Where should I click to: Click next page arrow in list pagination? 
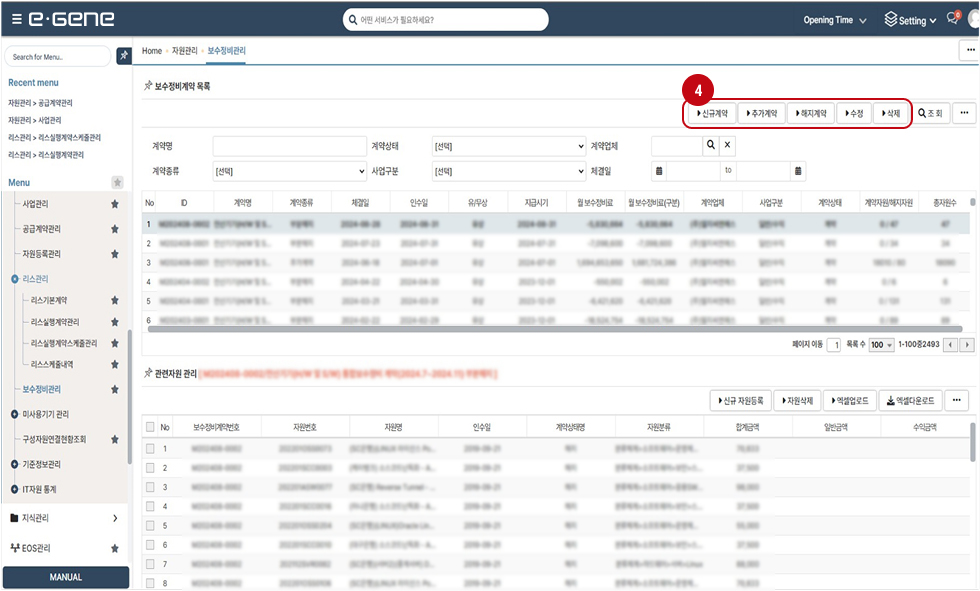967,344
